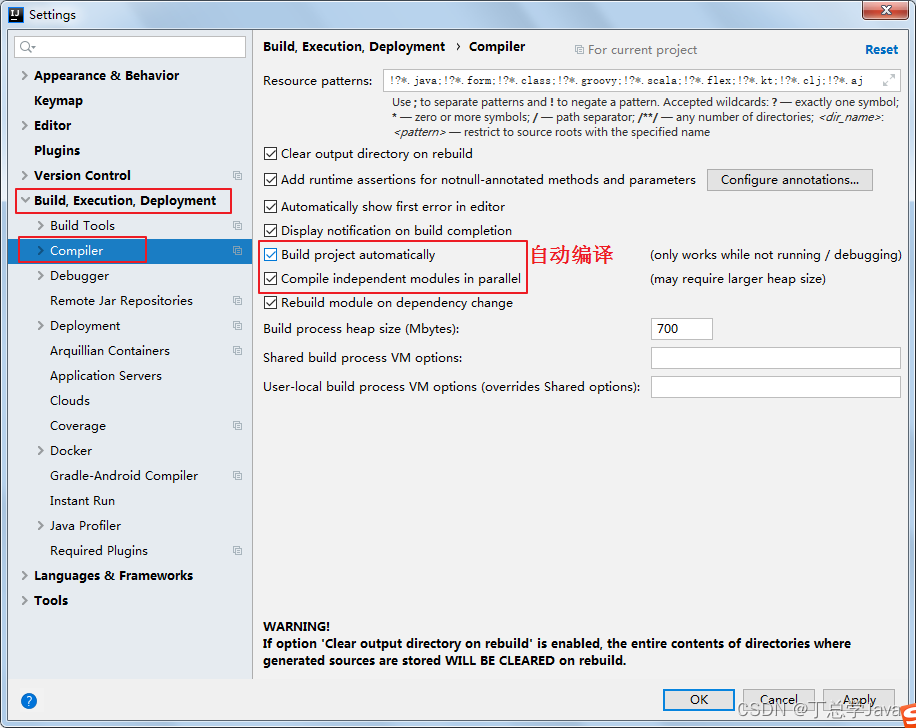This screenshot has height=728, width=916.
Task: Expand the Compiler node arrow
Action: [40, 251]
